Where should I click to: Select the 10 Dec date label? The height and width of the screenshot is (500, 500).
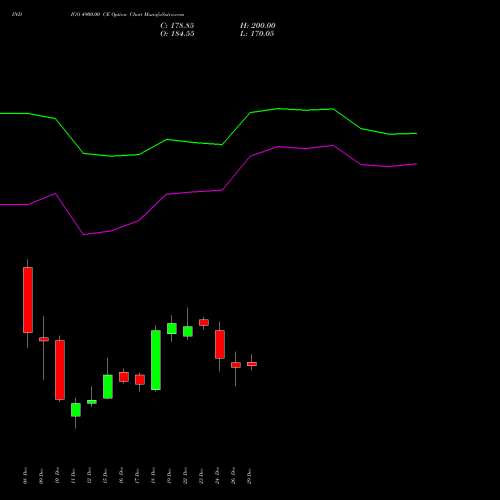58,476
